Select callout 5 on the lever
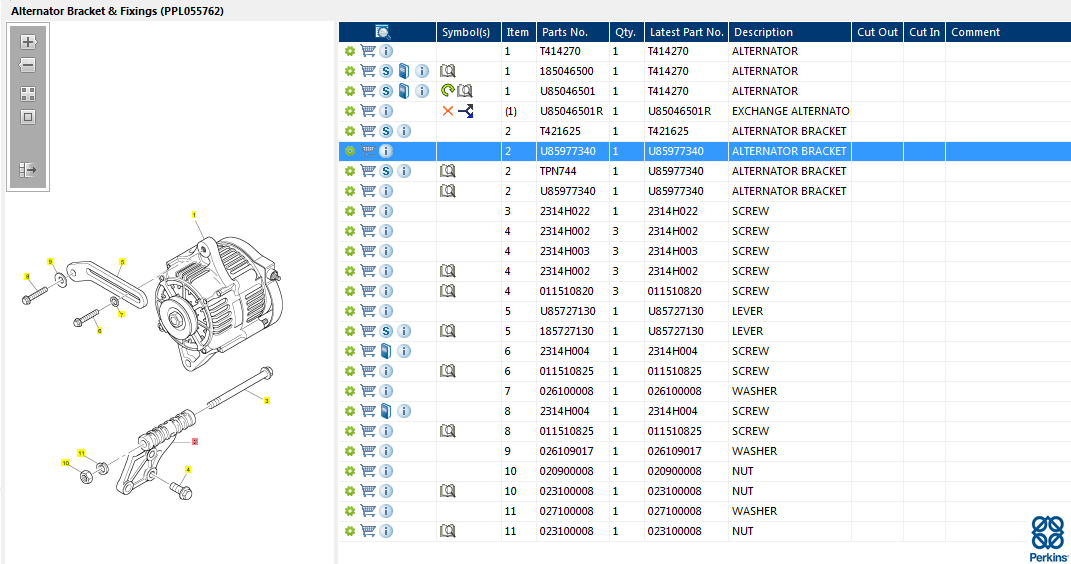 pyautogui.click(x=122, y=262)
